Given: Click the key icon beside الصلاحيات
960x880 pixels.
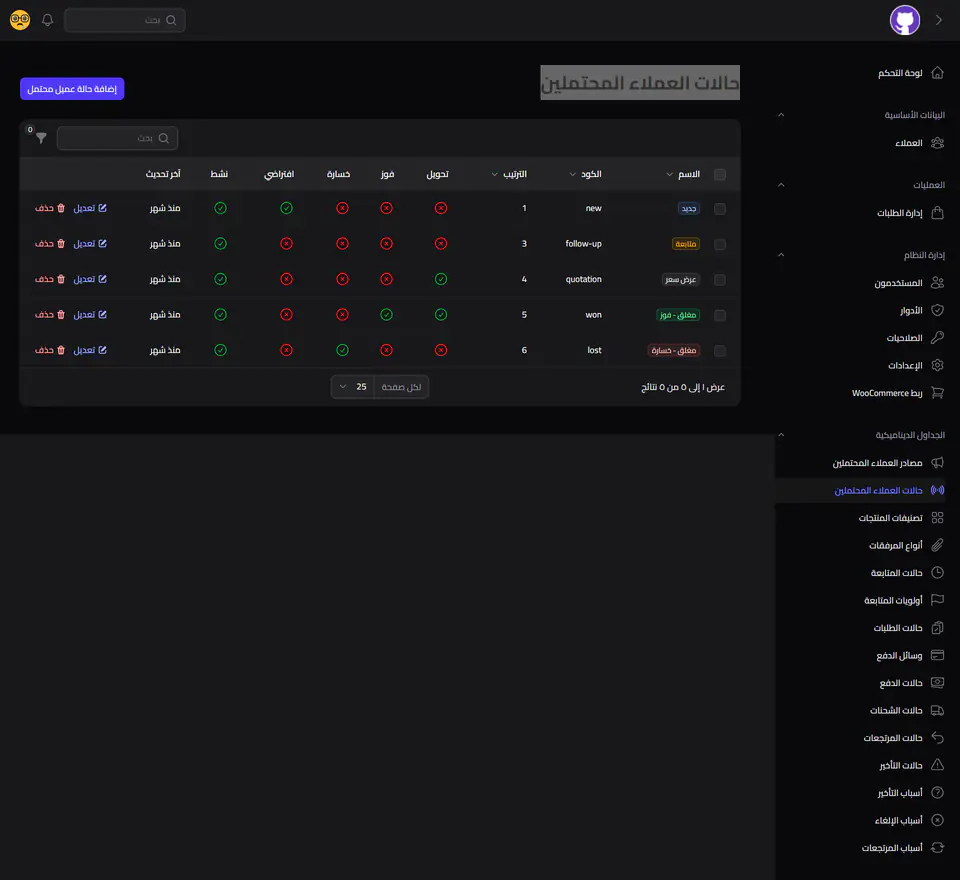Looking at the screenshot, I should pyautogui.click(x=937, y=337).
